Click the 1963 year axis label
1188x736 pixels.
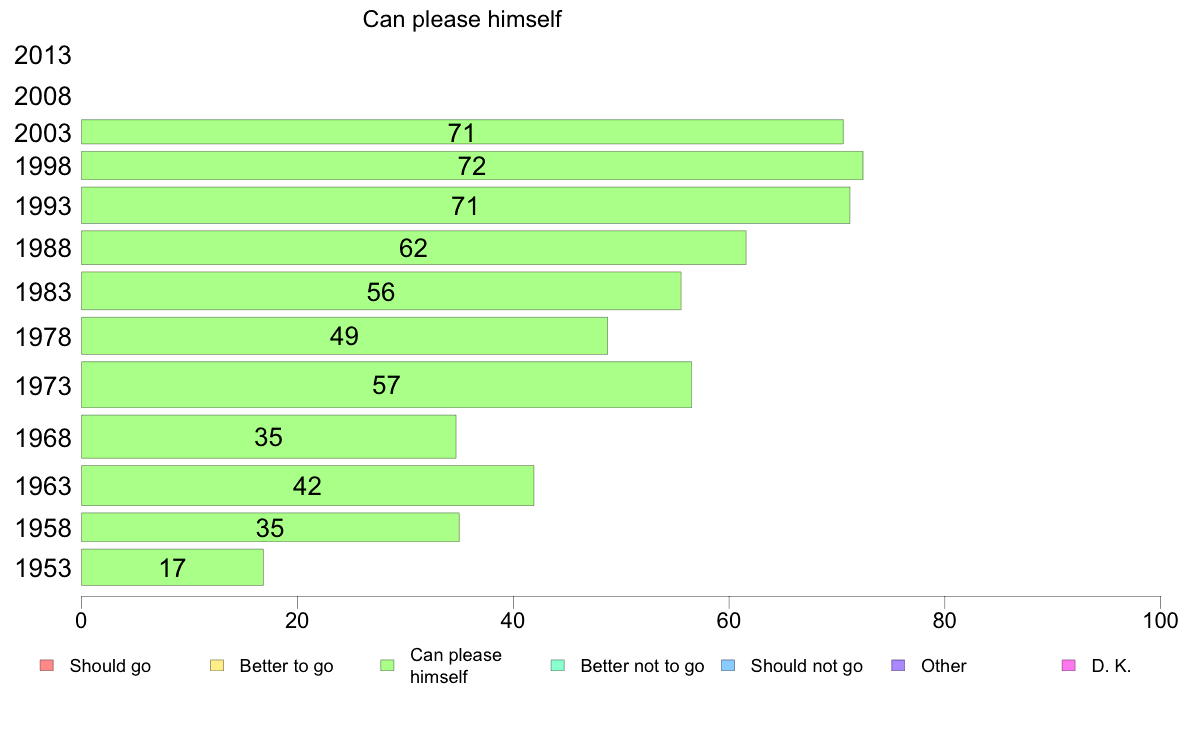42,486
